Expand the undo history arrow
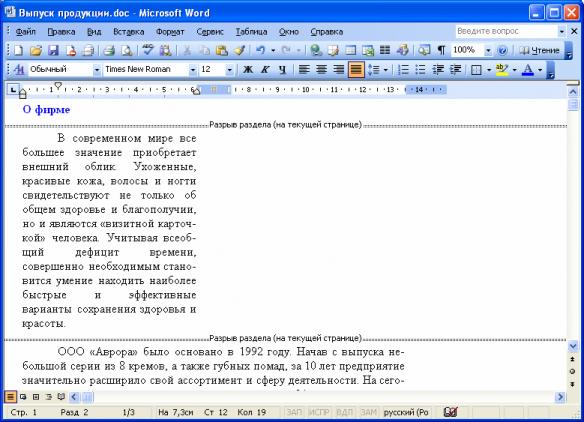584x422 pixels. (273, 50)
